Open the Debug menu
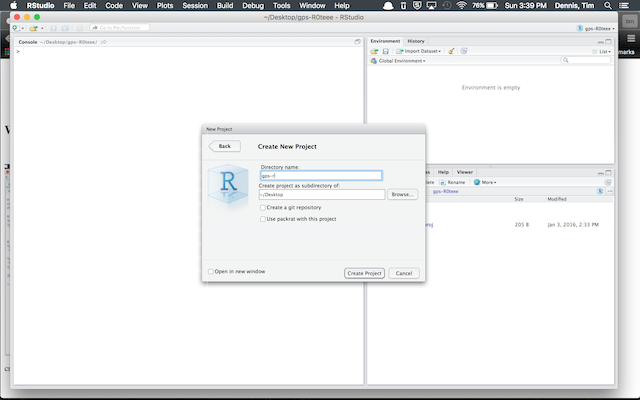Image resolution: width=640 pixels, height=400 pixels. [253, 6]
